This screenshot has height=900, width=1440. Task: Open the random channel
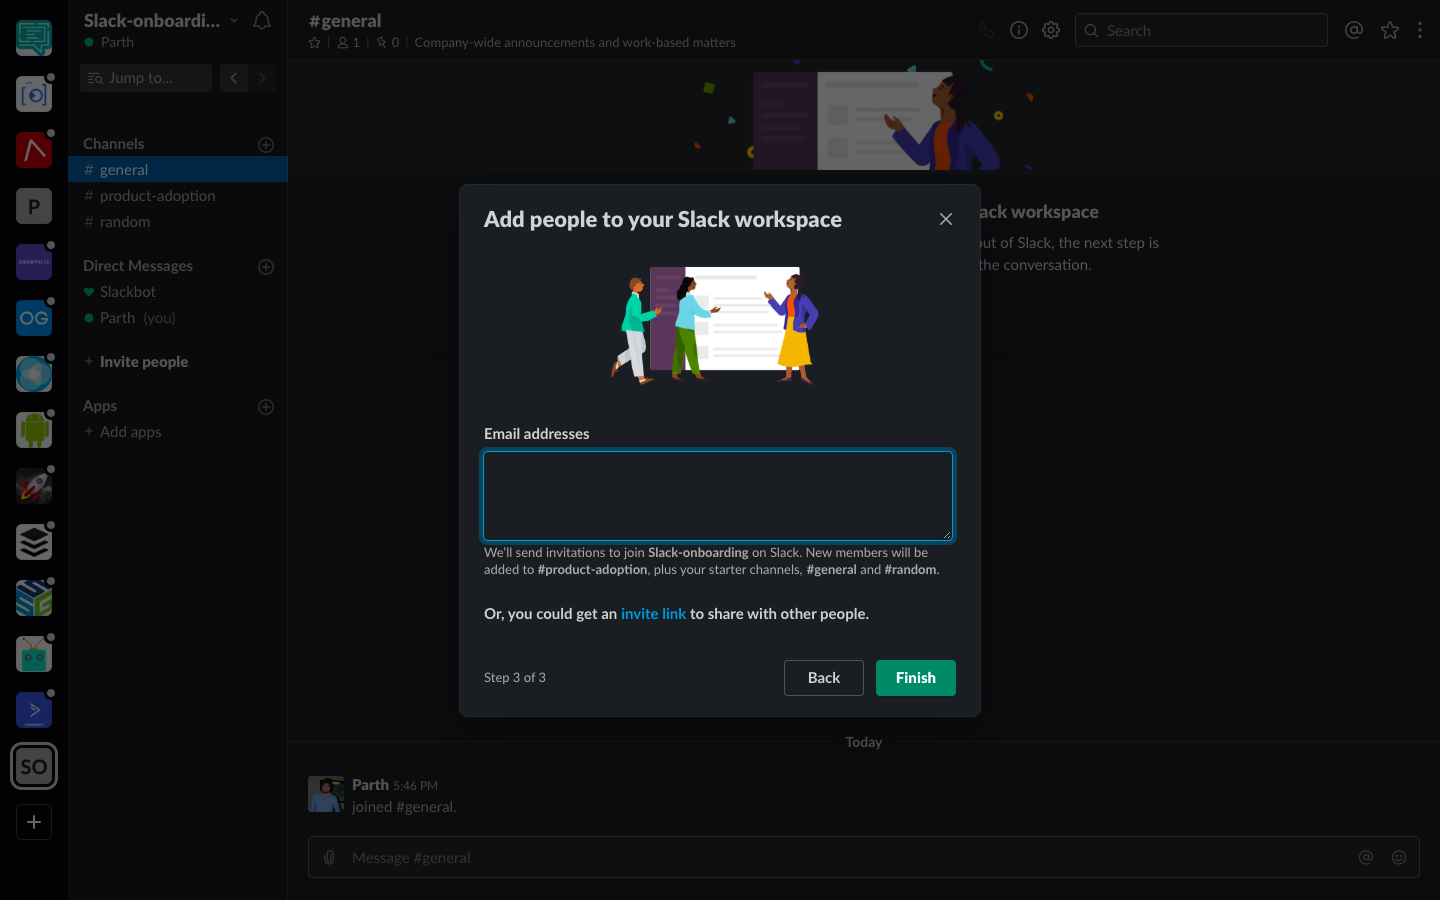pos(178,222)
